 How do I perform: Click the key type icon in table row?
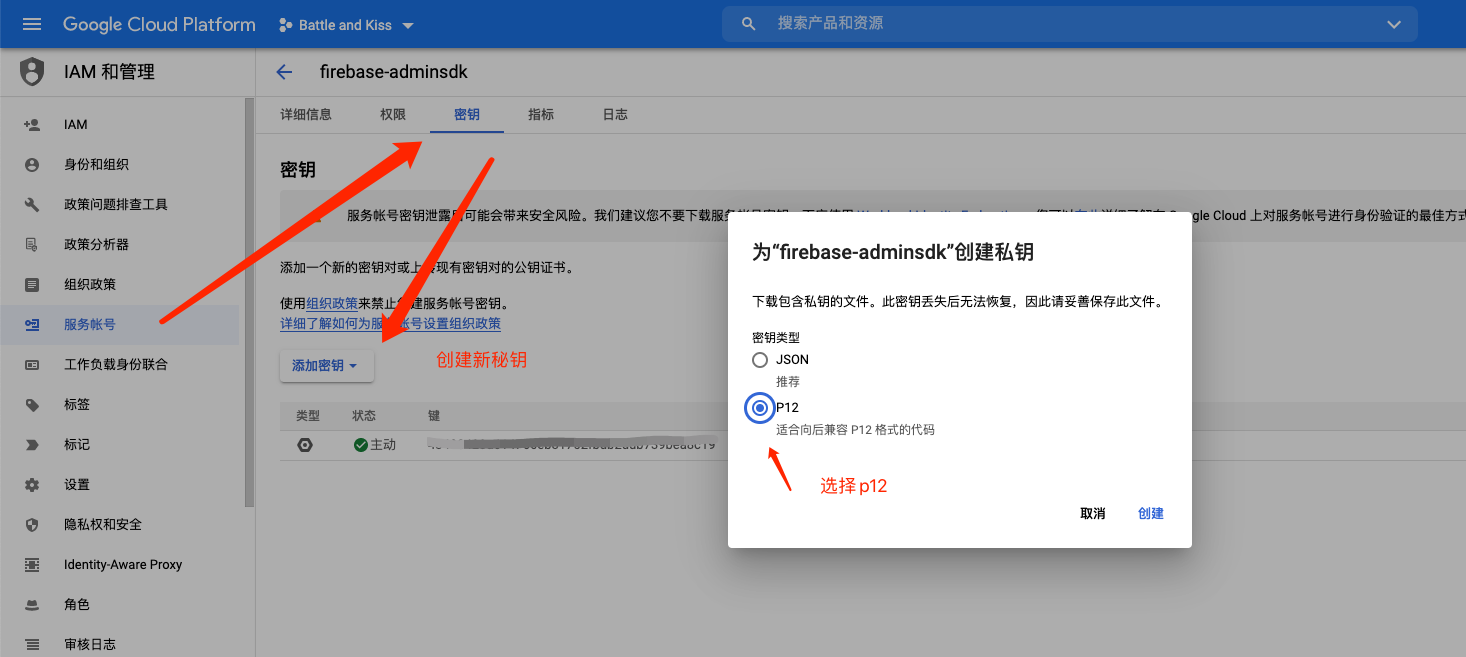click(x=305, y=445)
